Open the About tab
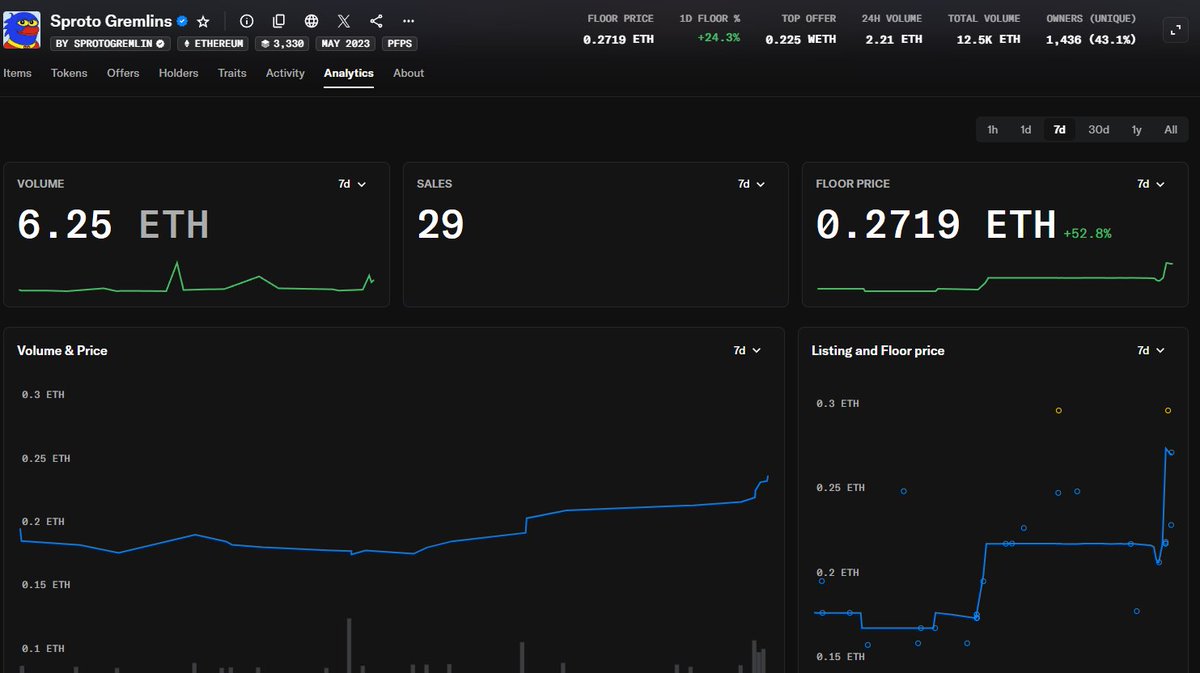 408,73
